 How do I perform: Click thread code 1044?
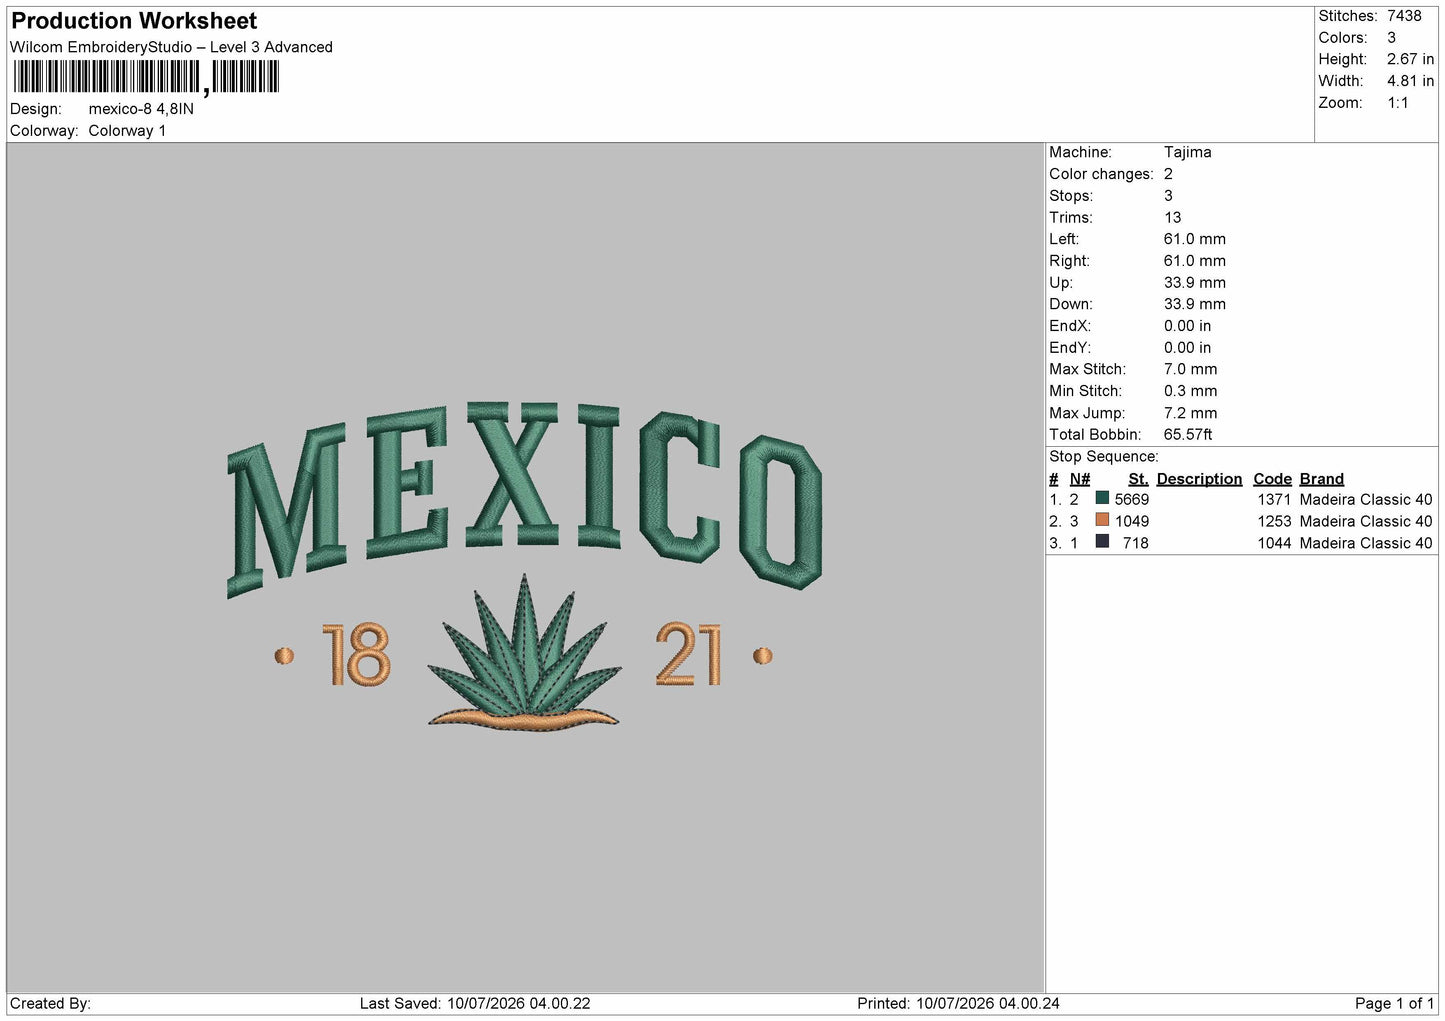pyautogui.click(x=1274, y=544)
